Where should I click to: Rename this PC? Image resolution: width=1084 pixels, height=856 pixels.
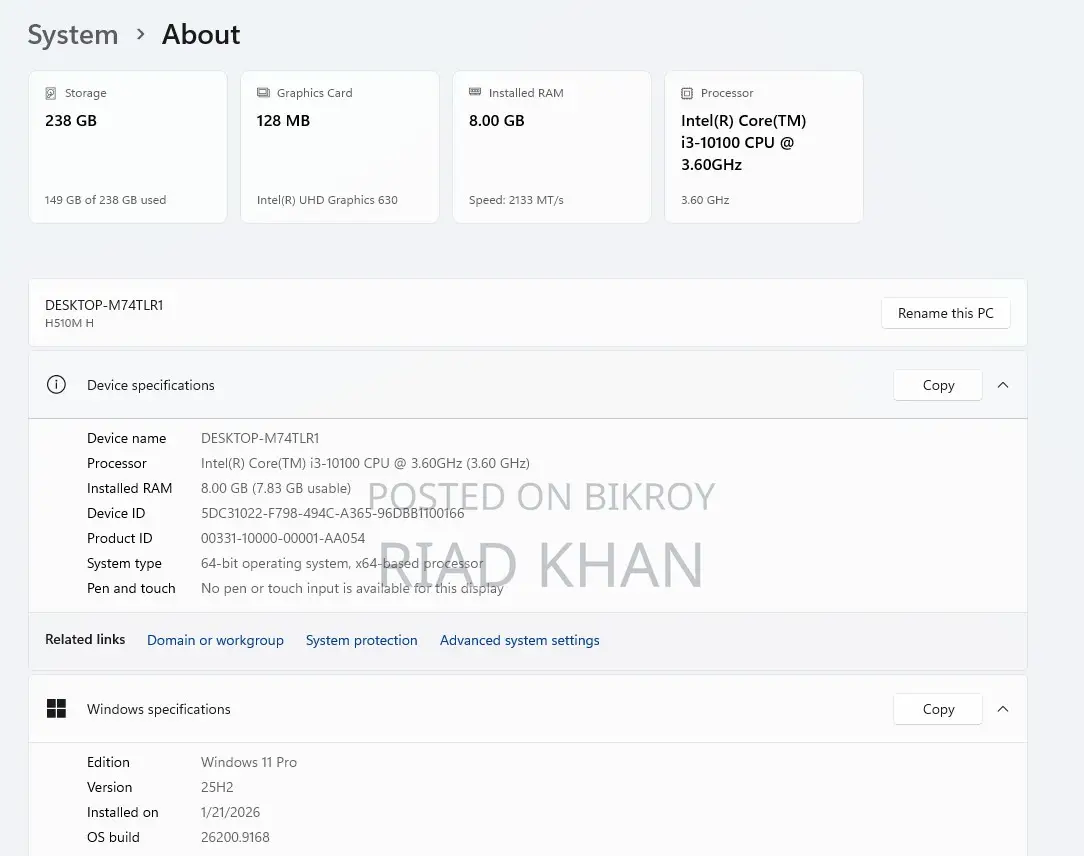pyautogui.click(x=945, y=313)
